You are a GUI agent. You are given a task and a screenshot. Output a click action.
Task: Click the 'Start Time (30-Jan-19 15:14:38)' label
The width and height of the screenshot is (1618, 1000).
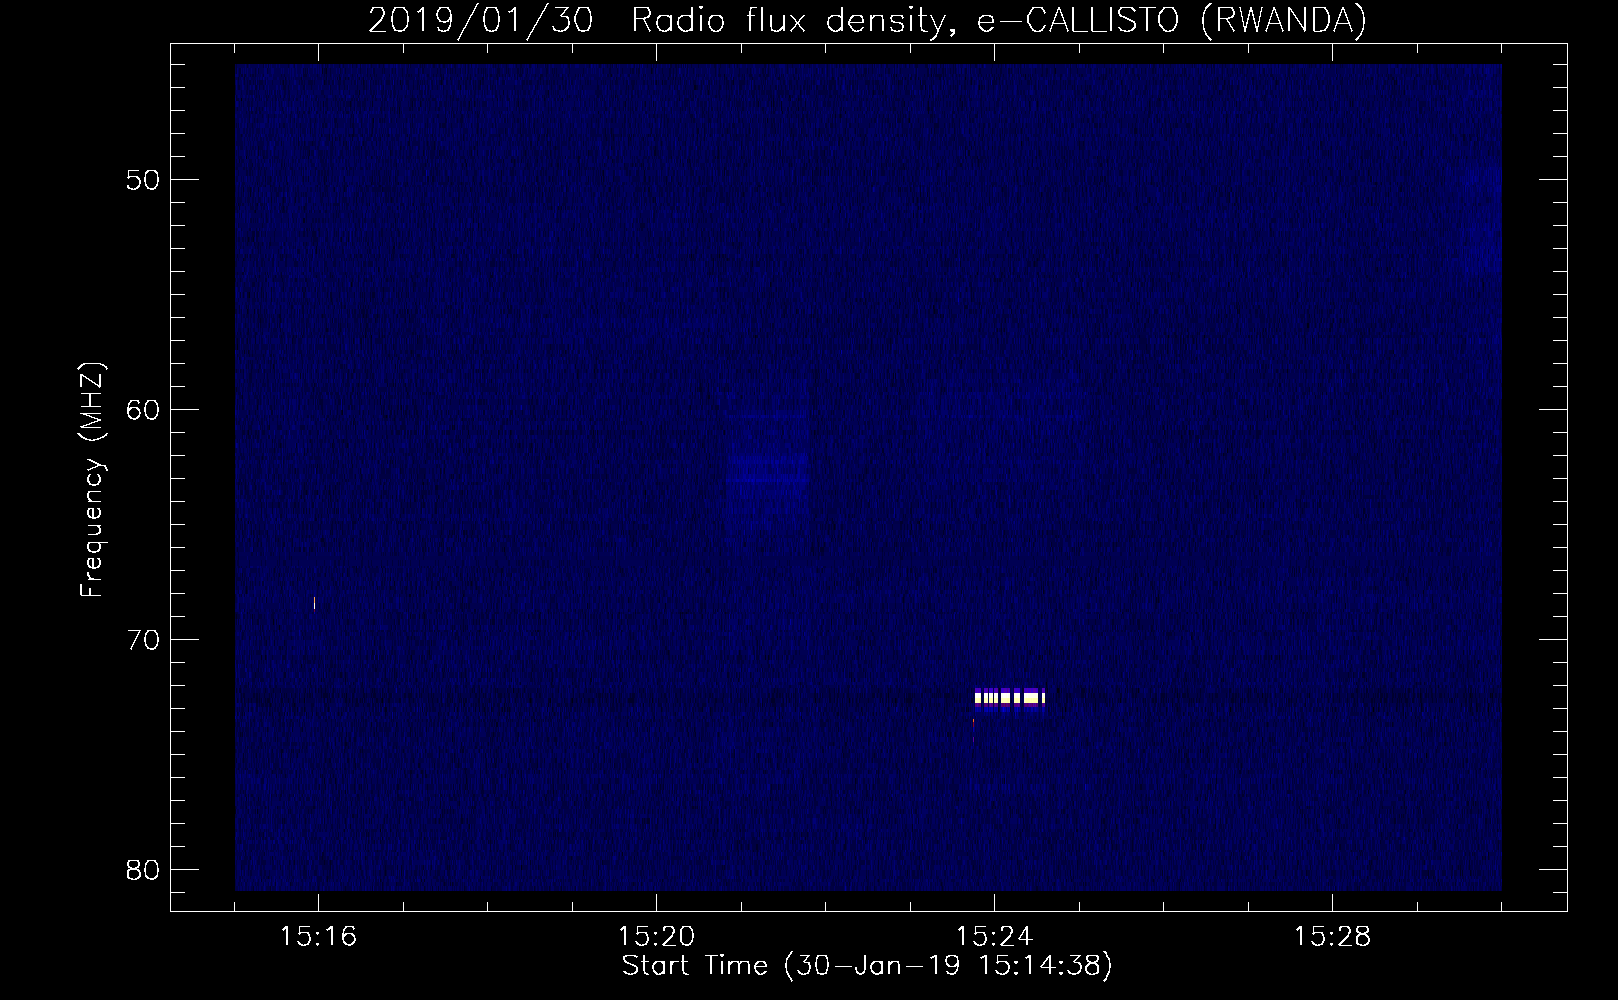click(x=867, y=966)
